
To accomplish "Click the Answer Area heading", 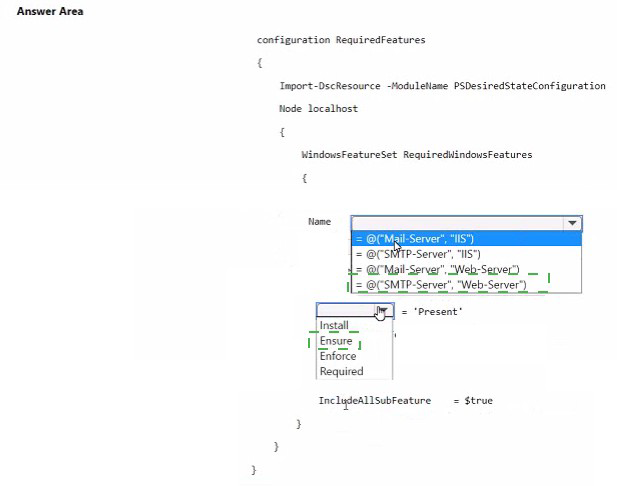I will click(50, 11).
